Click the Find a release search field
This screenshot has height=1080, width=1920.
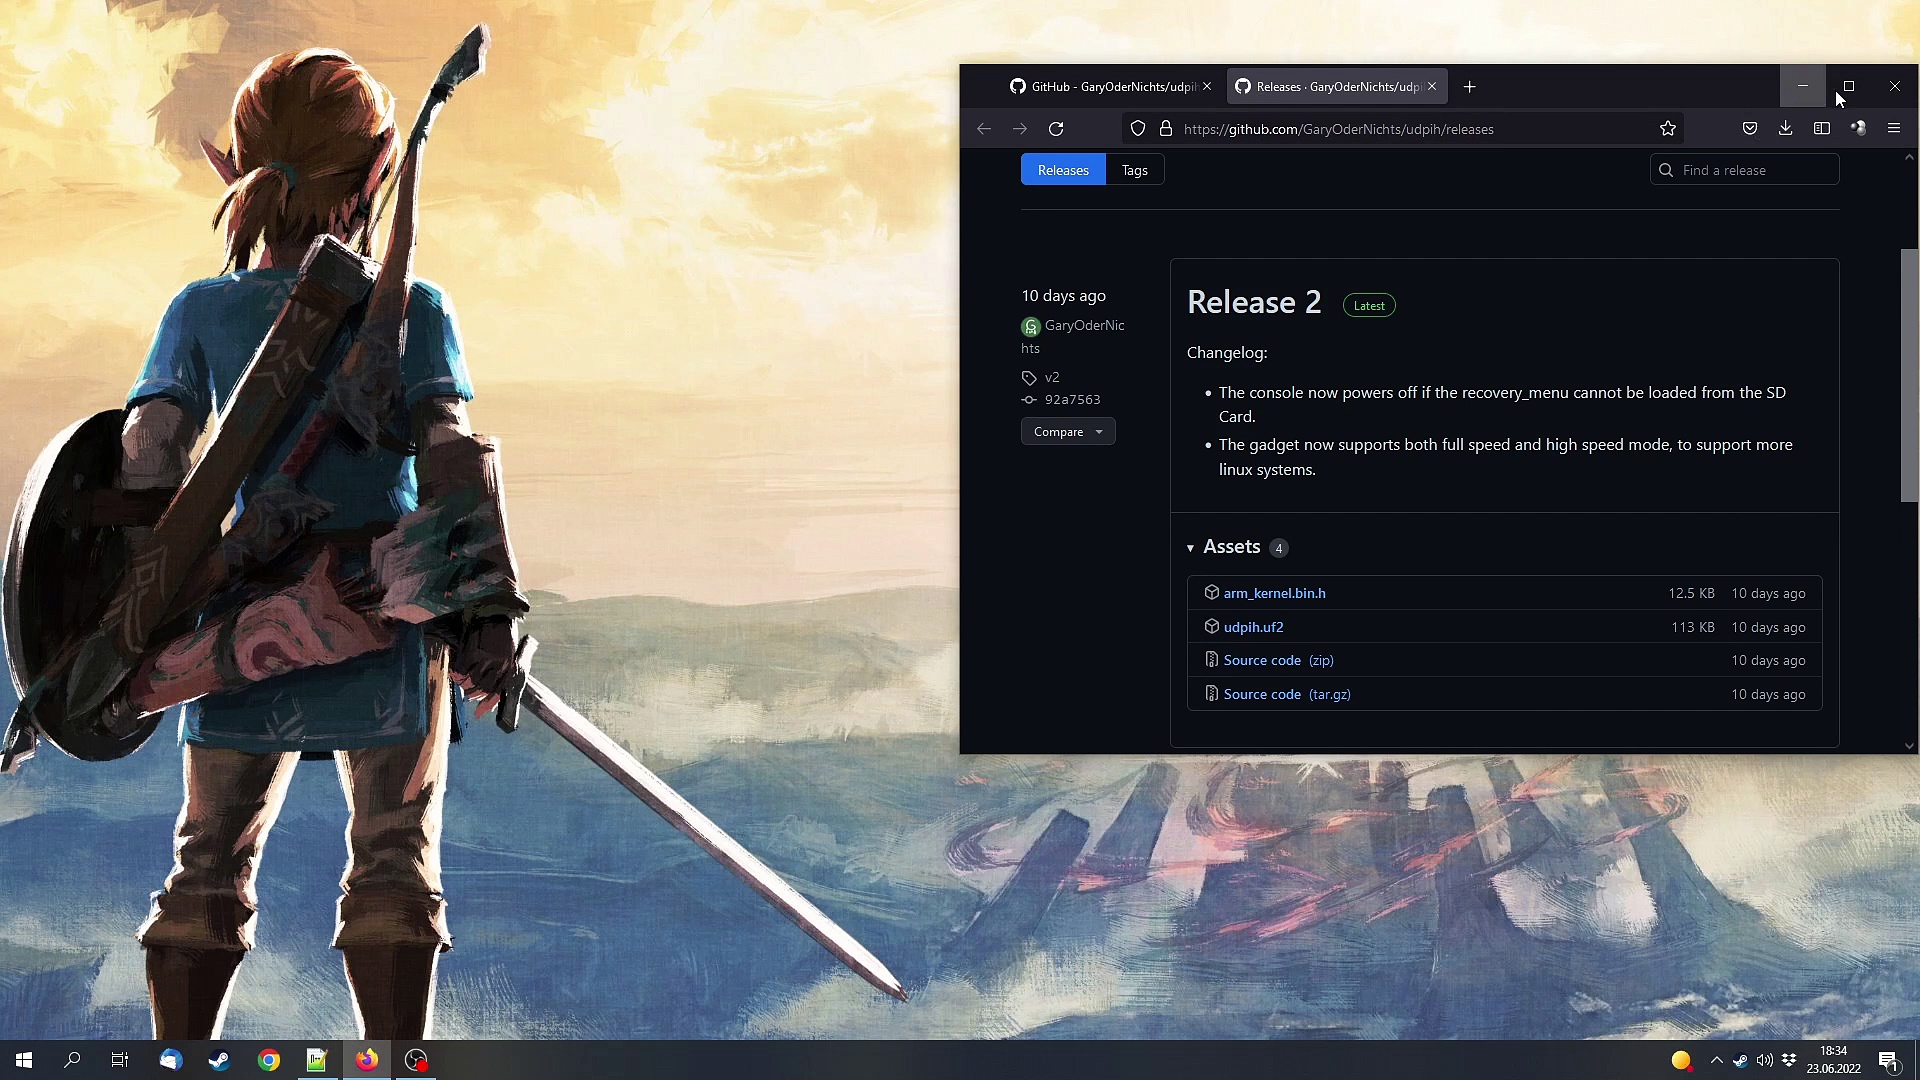click(1755, 170)
